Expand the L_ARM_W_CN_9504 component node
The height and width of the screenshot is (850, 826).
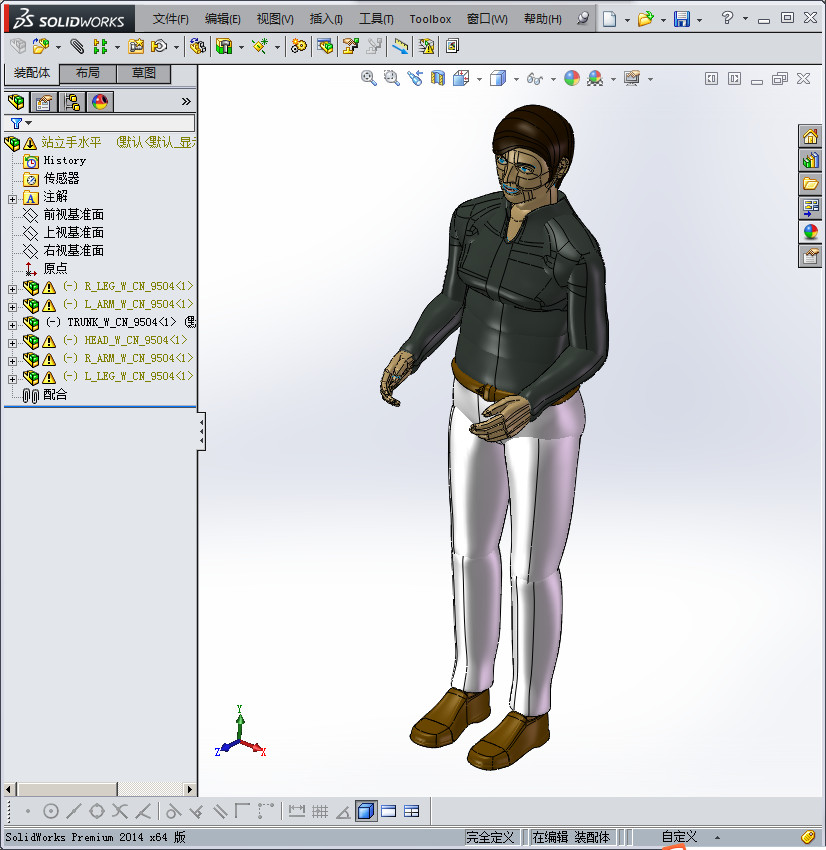pyautogui.click(x=12, y=307)
